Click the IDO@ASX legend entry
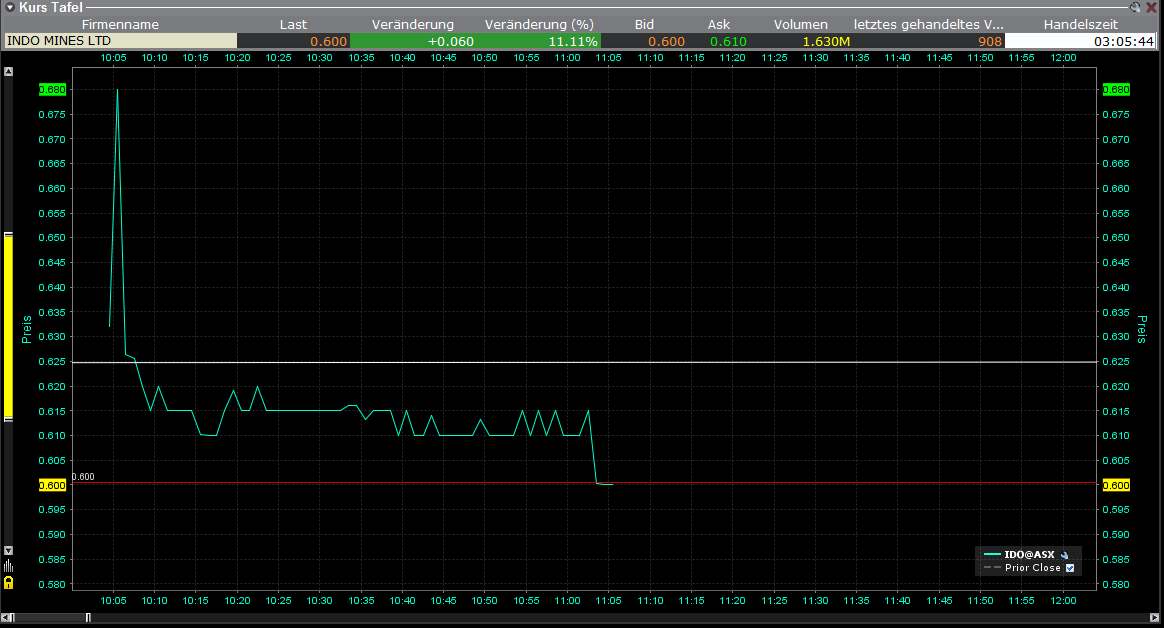Image resolution: width=1164 pixels, height=628 pixels. click(x=1029, y=555)
